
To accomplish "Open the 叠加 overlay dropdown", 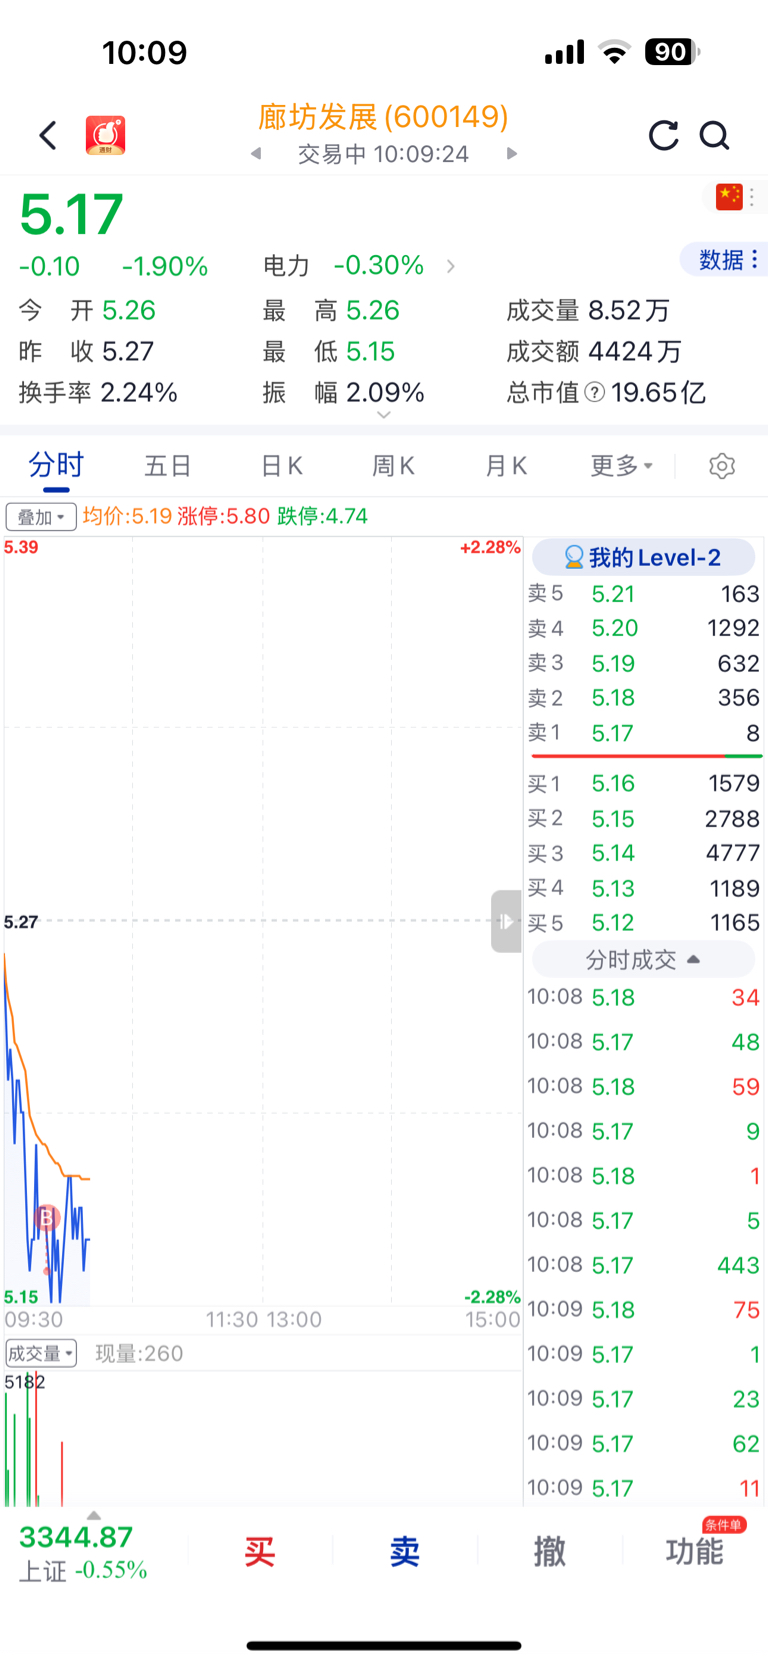I will coord(41,517).
